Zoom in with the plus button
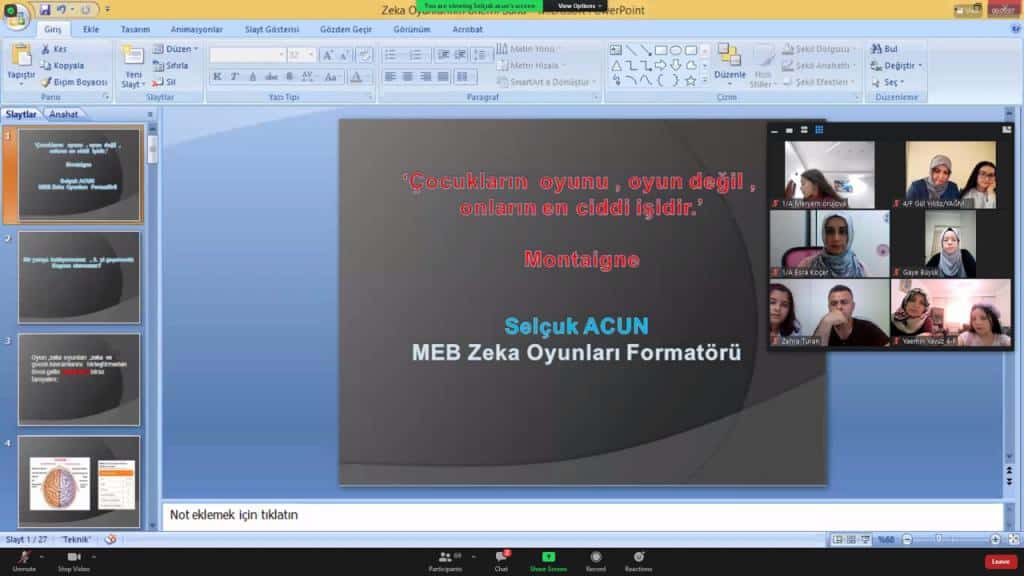 [995, 539]
